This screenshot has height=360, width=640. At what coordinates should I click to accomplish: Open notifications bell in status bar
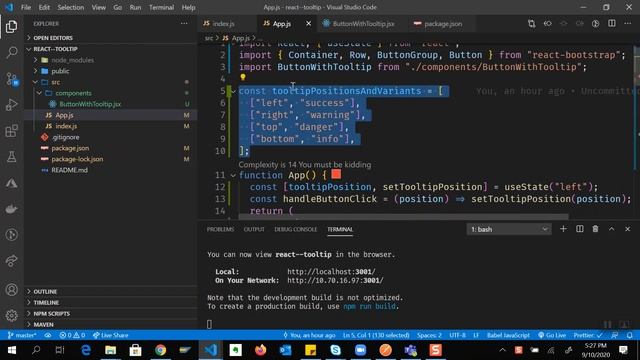630,335
